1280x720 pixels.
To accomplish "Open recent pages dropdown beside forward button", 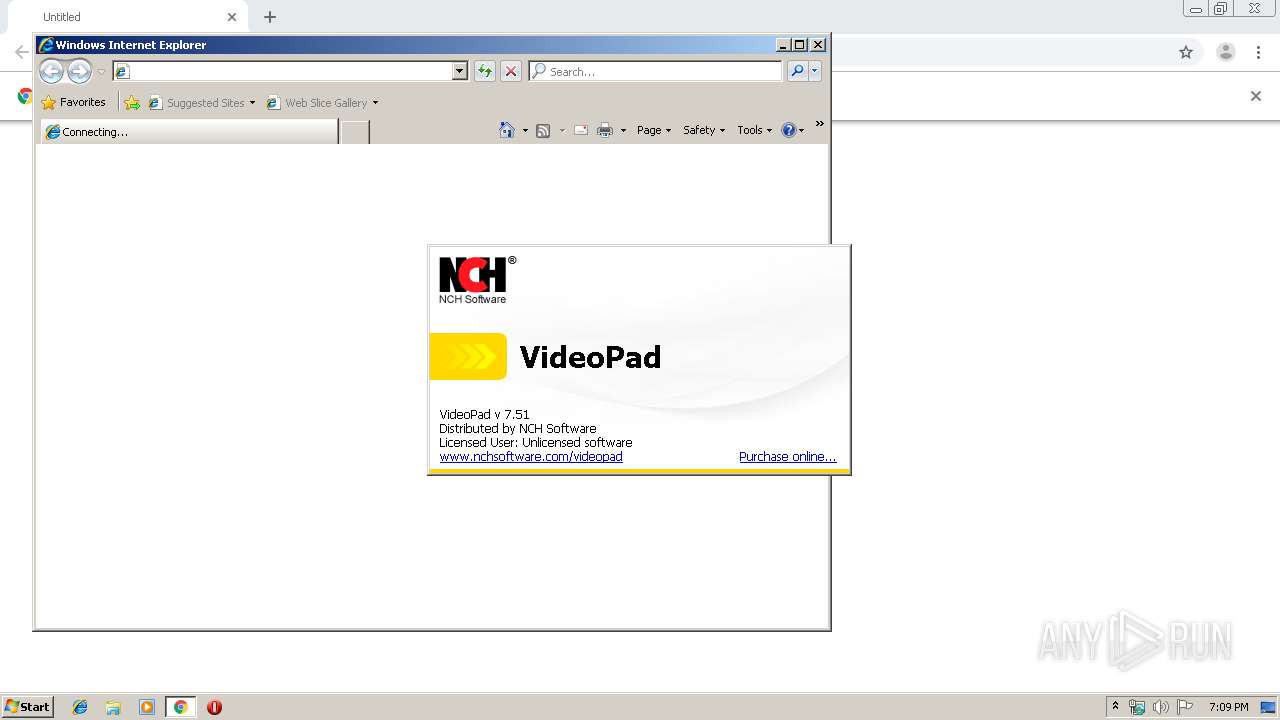I will tap(101, 72).
